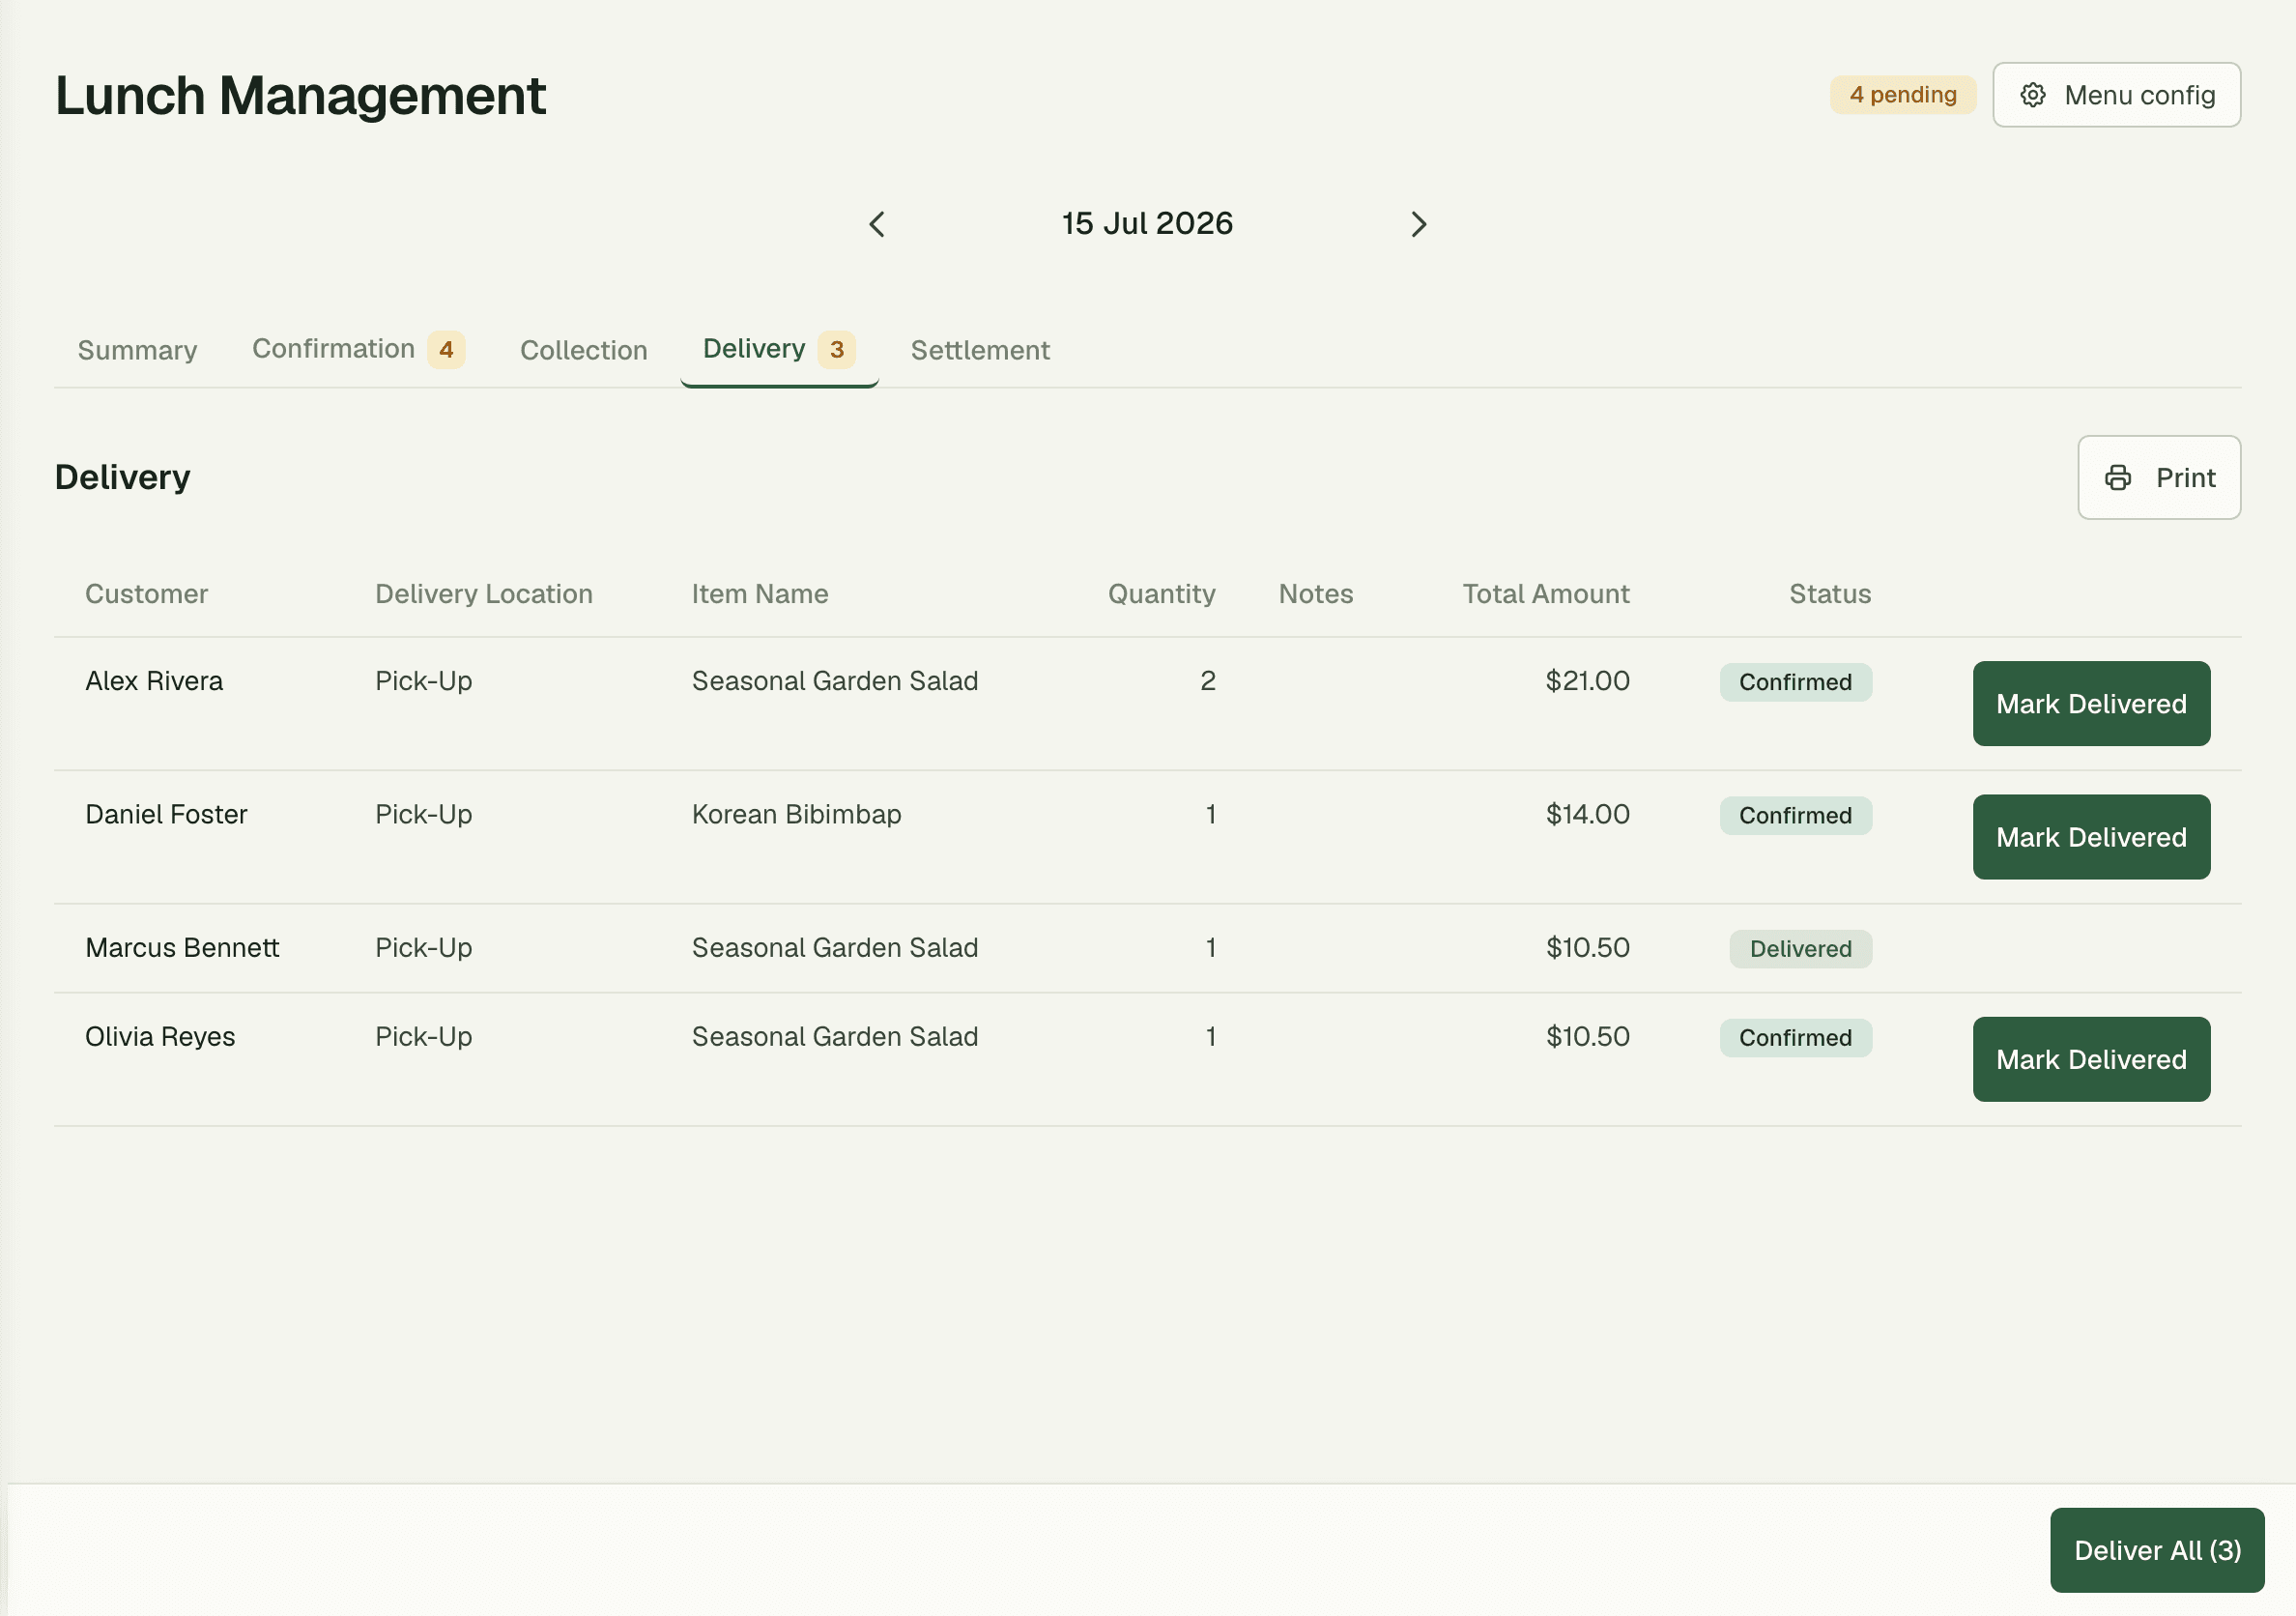Mark Daniel Foster's order delivered
This screenshot has width=2296, height=1616.
2091,837
